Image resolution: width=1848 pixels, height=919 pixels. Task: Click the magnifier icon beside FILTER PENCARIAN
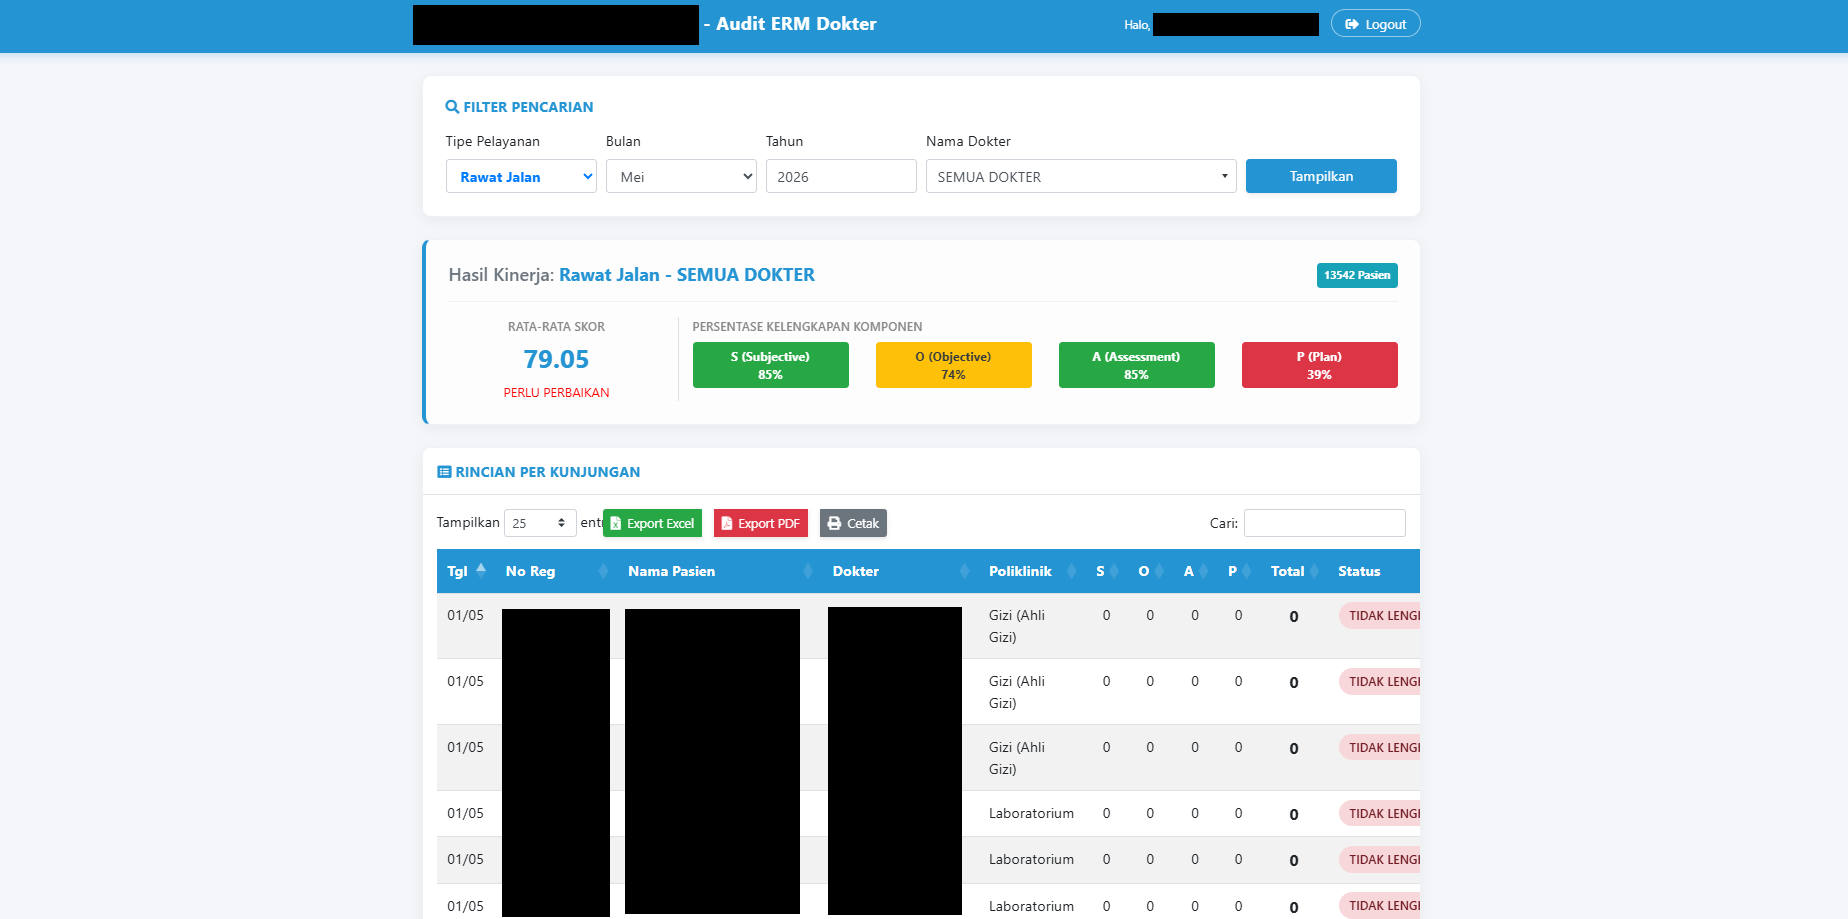452,107
